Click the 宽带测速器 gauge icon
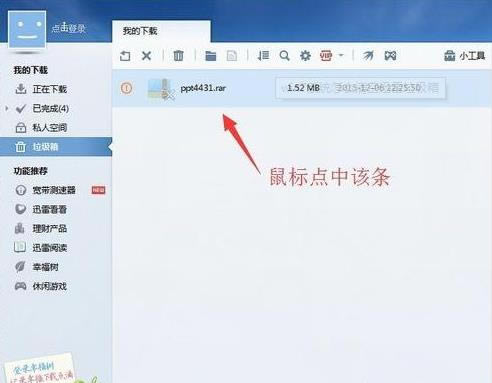Image resolution: width=492 pixels, height=383 pixels. pos(21,190)
